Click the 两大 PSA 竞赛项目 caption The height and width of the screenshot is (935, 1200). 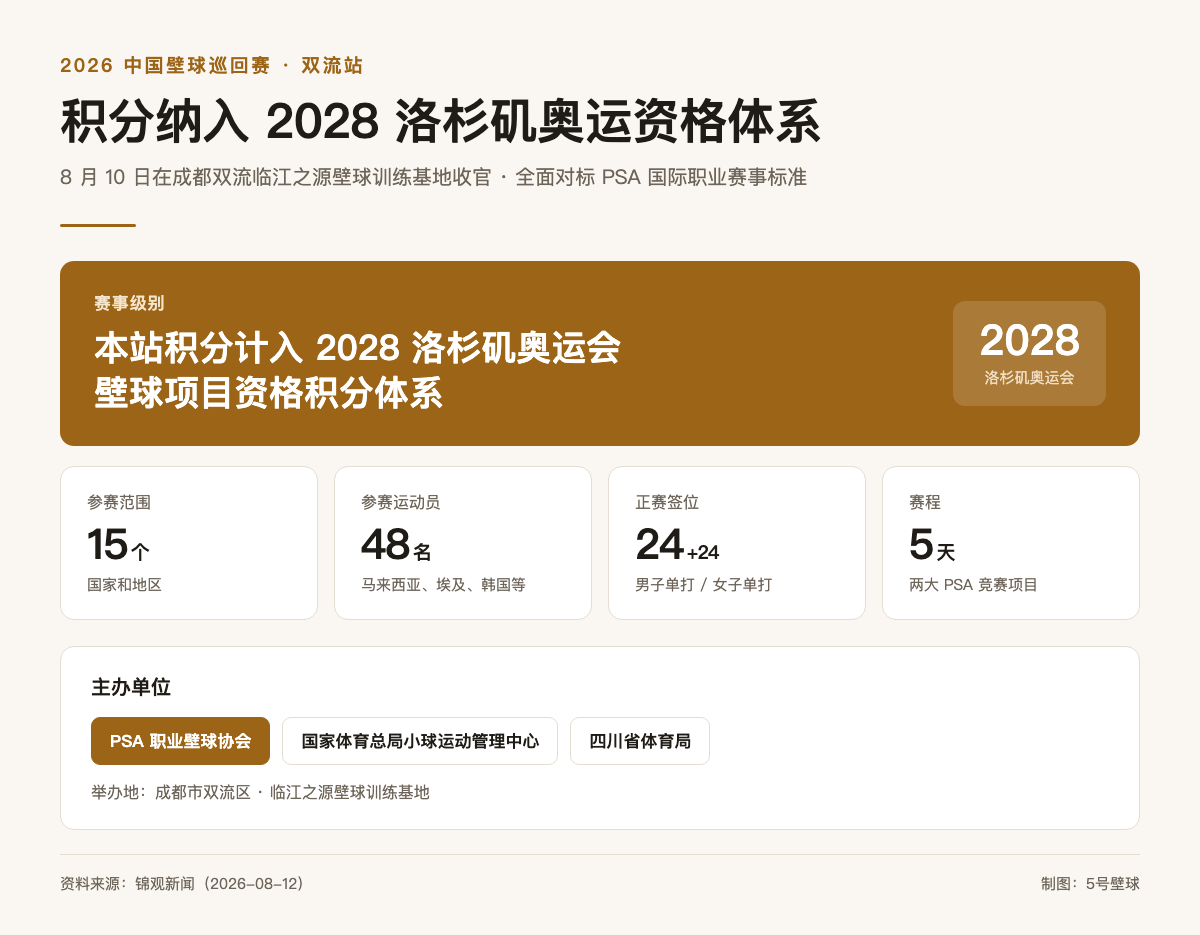click(x=973, y=585)
